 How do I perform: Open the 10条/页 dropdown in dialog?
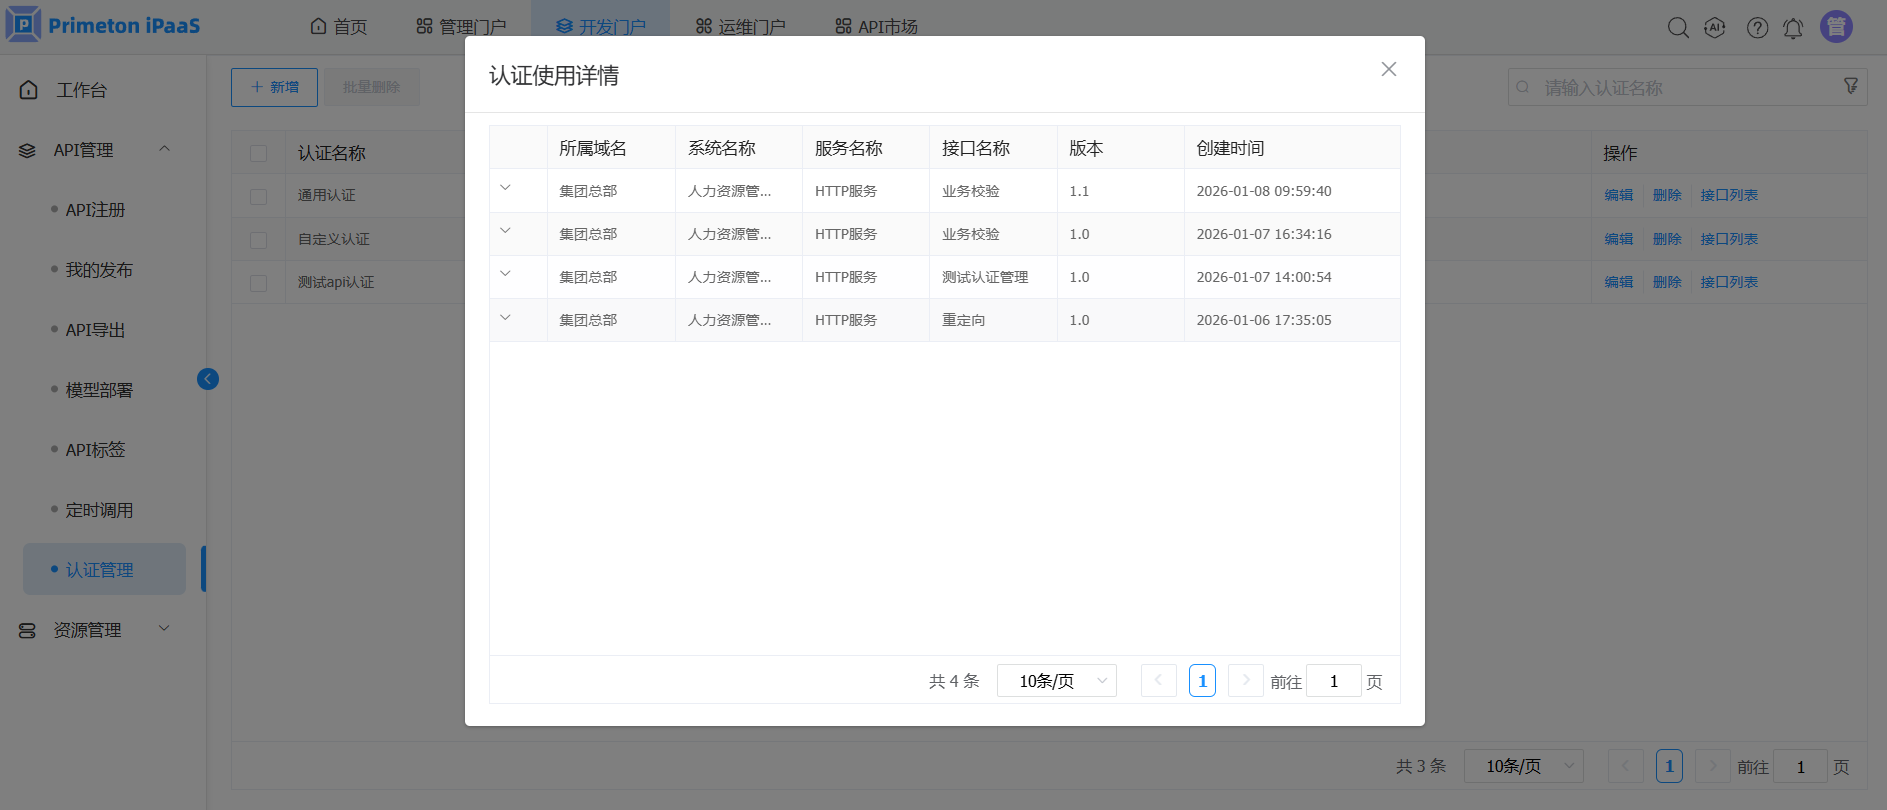pos(1057,681)
